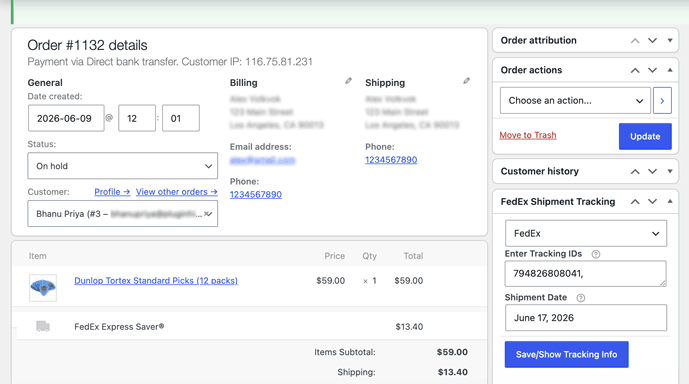This screenshot has width=689, height=384.
Task: Edit billing address with pencil icon
Action: [x=348, y=81]
